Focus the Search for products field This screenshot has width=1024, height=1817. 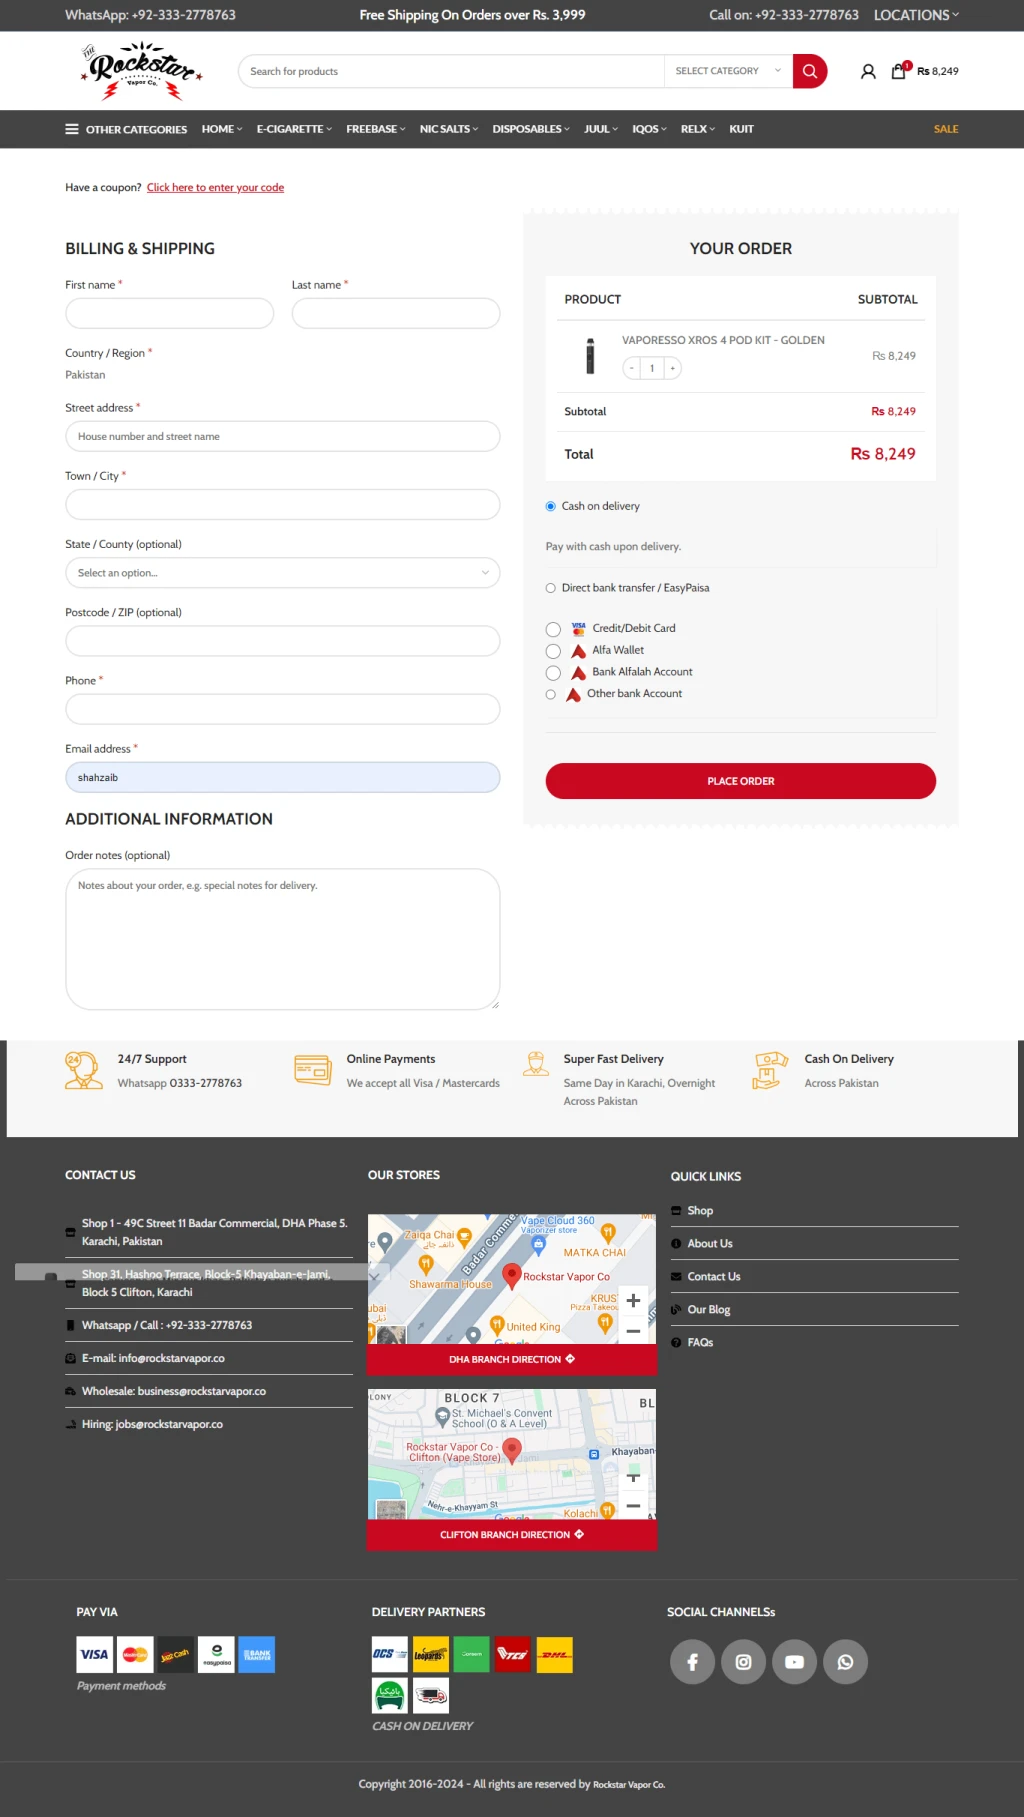point(451,71)
